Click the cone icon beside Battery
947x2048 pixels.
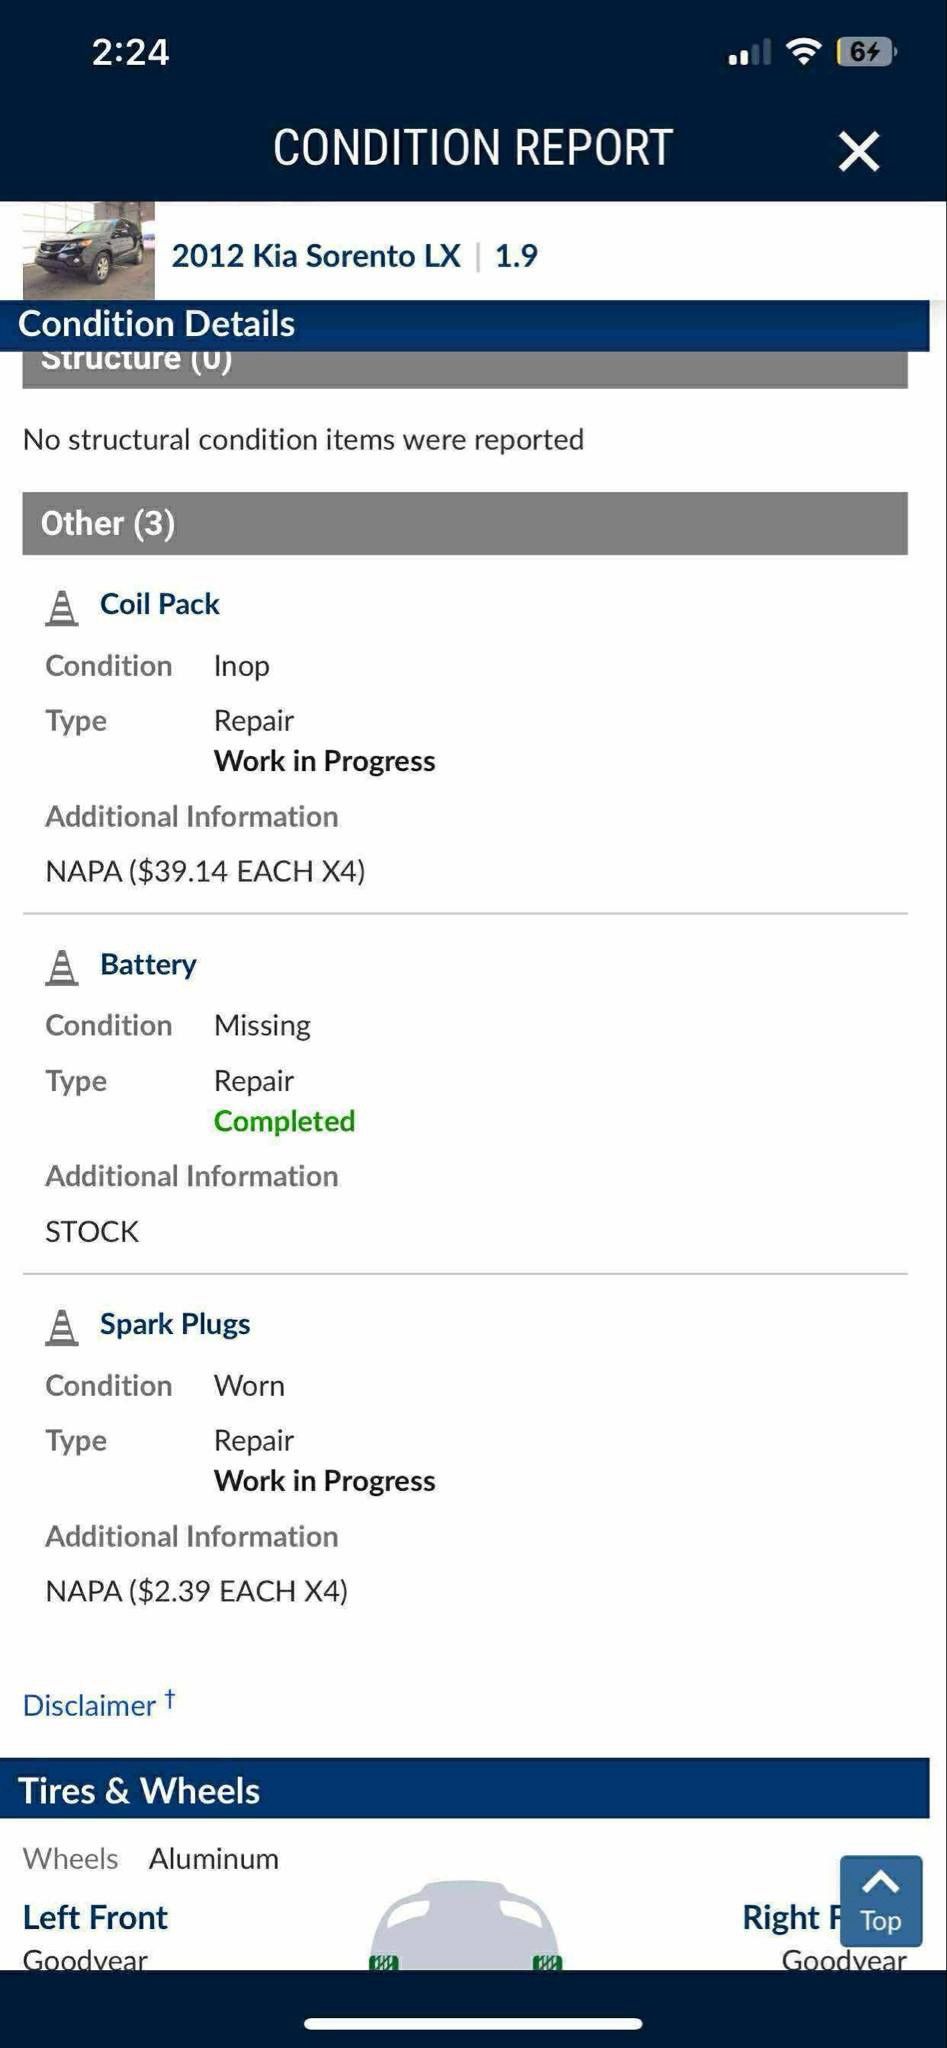tap(62, 967)
